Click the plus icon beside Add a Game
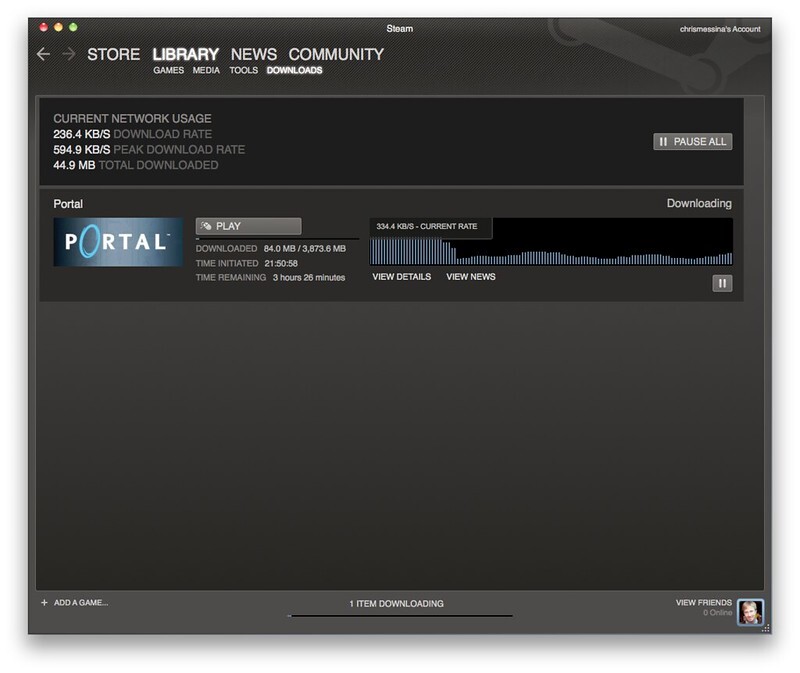Image resolution: width=800 pixels, height=673 pixels. click(44, 603)
